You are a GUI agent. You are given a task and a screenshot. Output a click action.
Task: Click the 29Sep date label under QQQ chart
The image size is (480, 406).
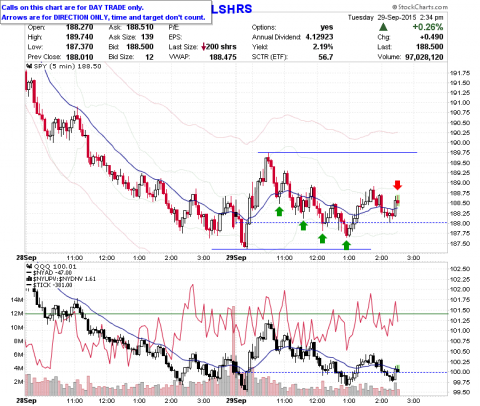coord(236,400)
